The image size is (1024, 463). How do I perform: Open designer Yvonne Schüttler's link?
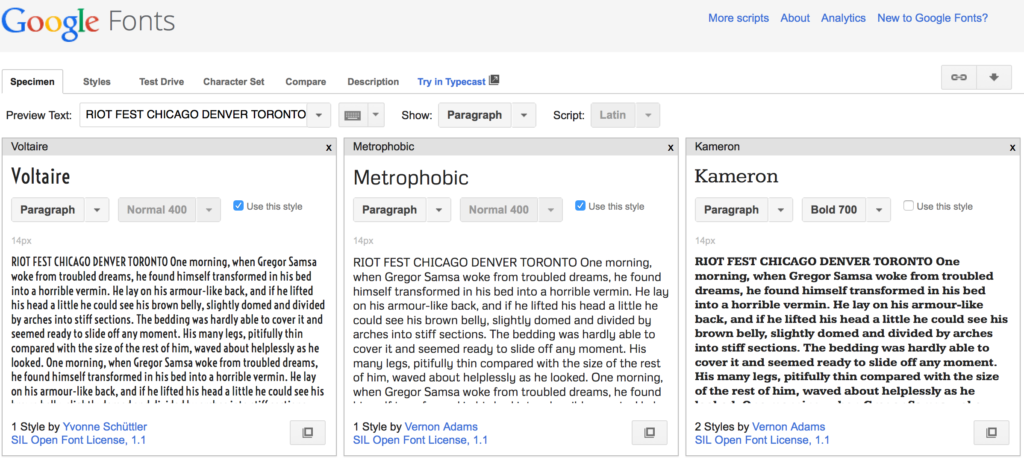(104, 426)
